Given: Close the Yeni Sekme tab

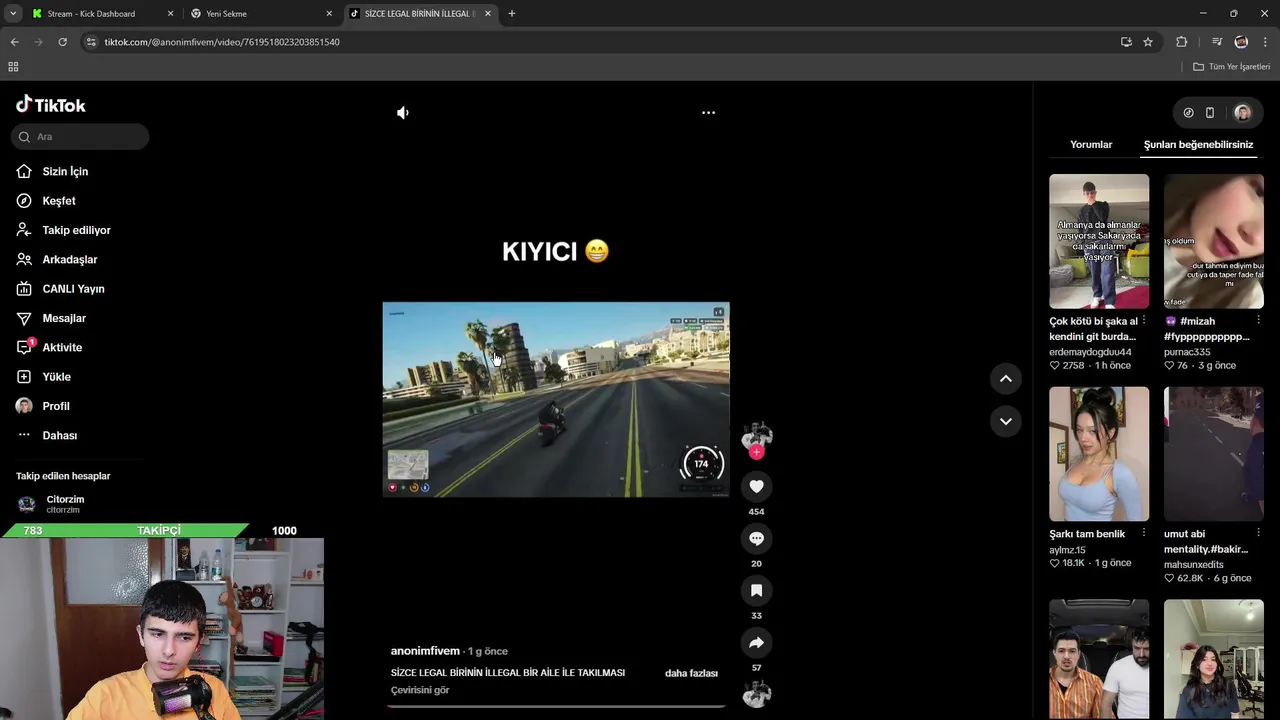Looking at the screenshot, I should [329, 14].
